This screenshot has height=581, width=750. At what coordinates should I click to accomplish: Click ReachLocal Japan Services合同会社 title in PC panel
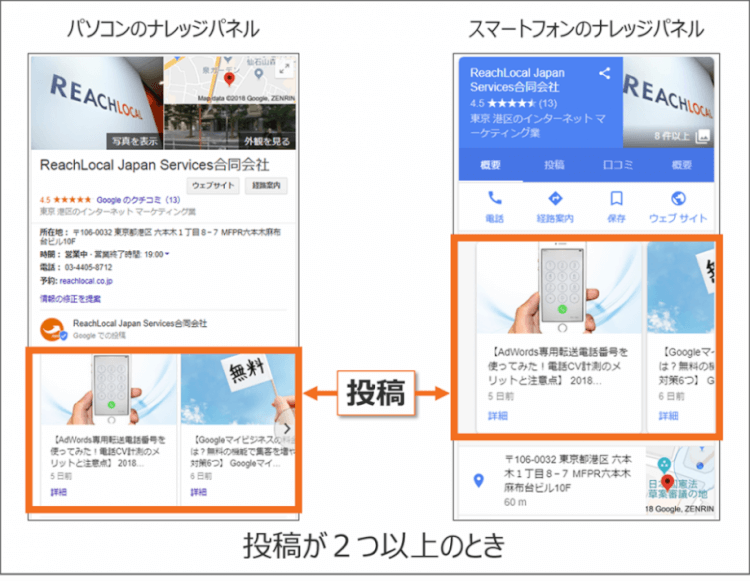(154, 165)
